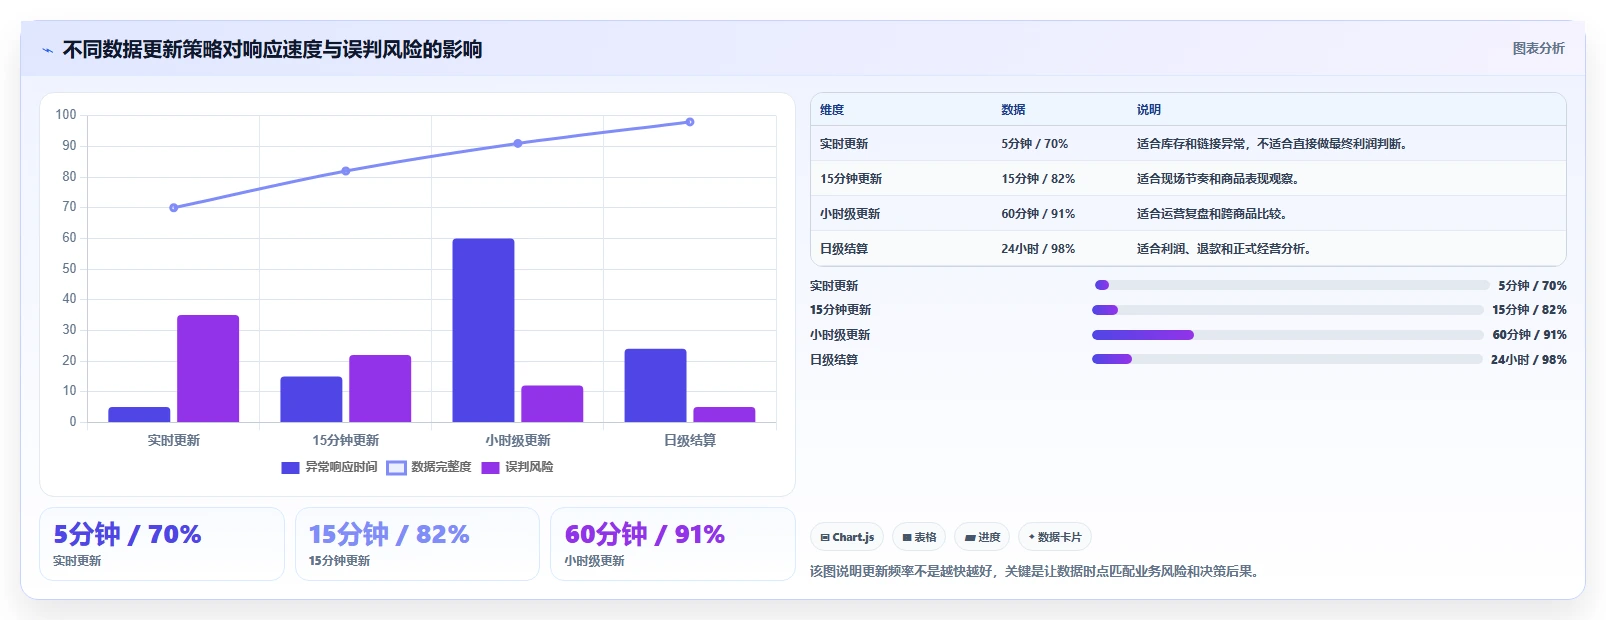The height and width of the screenshot is (620, 1606).
Task: Click the 数据卡片 tag
Action: point(1054,537)
